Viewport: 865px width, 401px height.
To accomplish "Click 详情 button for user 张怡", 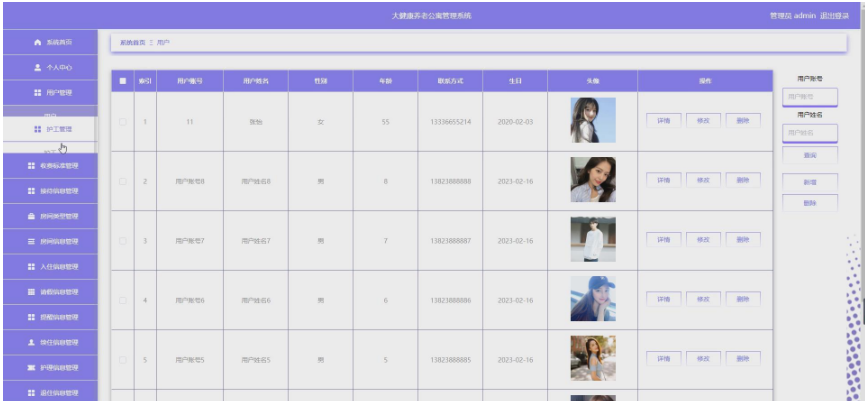I will pos(664,120).
